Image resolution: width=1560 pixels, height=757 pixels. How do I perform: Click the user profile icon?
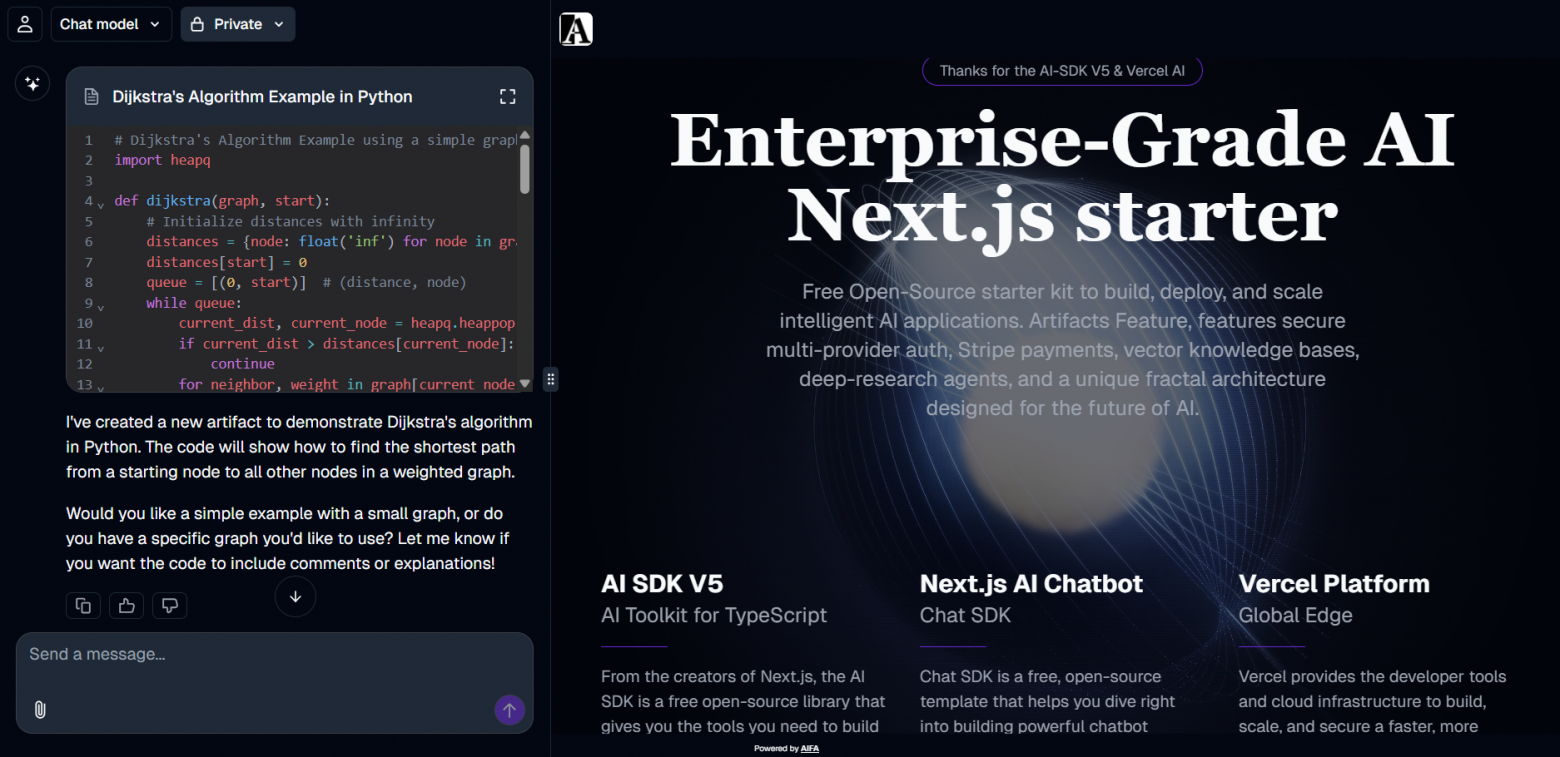(25, 24)
